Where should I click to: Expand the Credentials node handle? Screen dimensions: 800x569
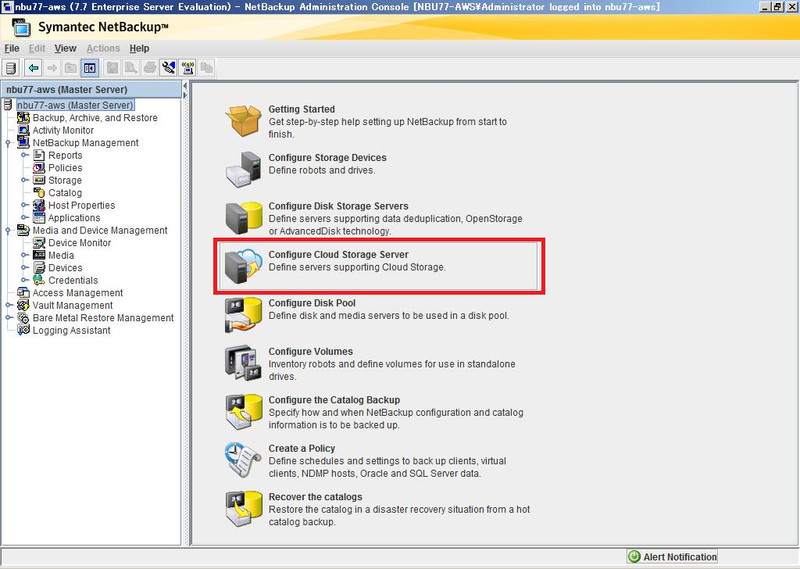click(x=24, y=280)
